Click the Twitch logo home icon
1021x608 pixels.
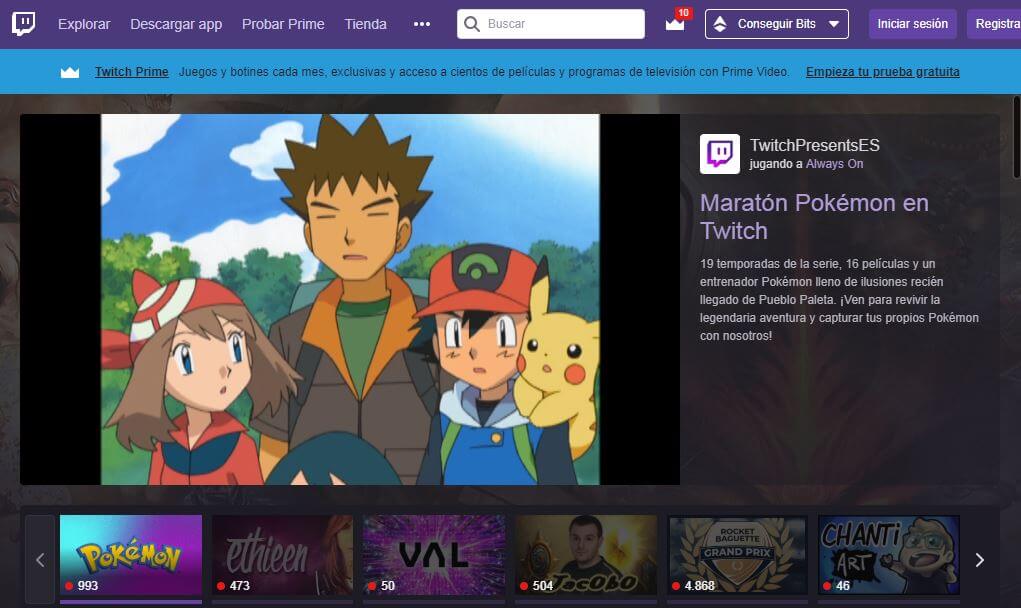pyautogui.click(x=23, y=23)
